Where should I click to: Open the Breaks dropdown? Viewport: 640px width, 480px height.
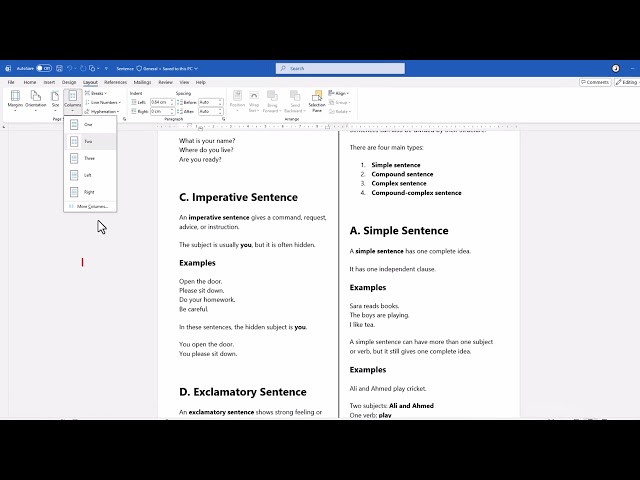(96, 93)
